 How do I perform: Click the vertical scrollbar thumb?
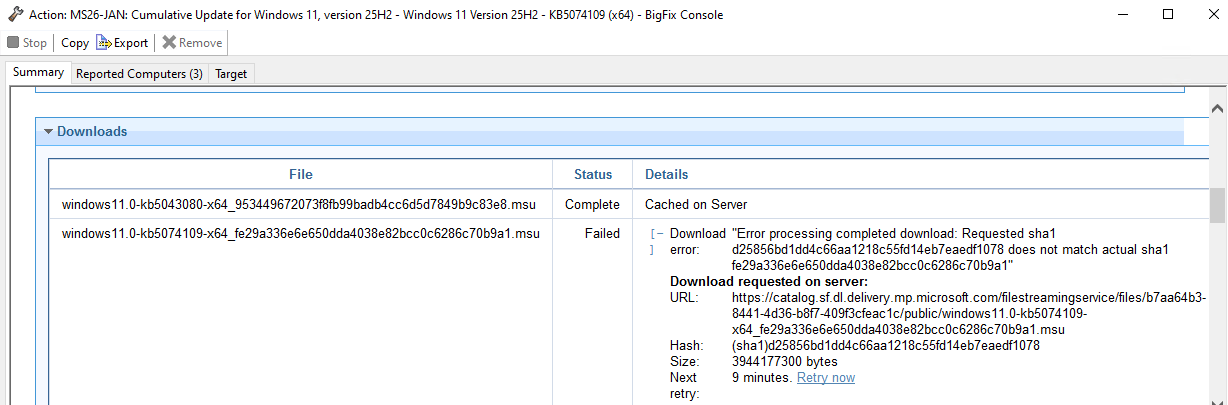(x=1217, y=205)
